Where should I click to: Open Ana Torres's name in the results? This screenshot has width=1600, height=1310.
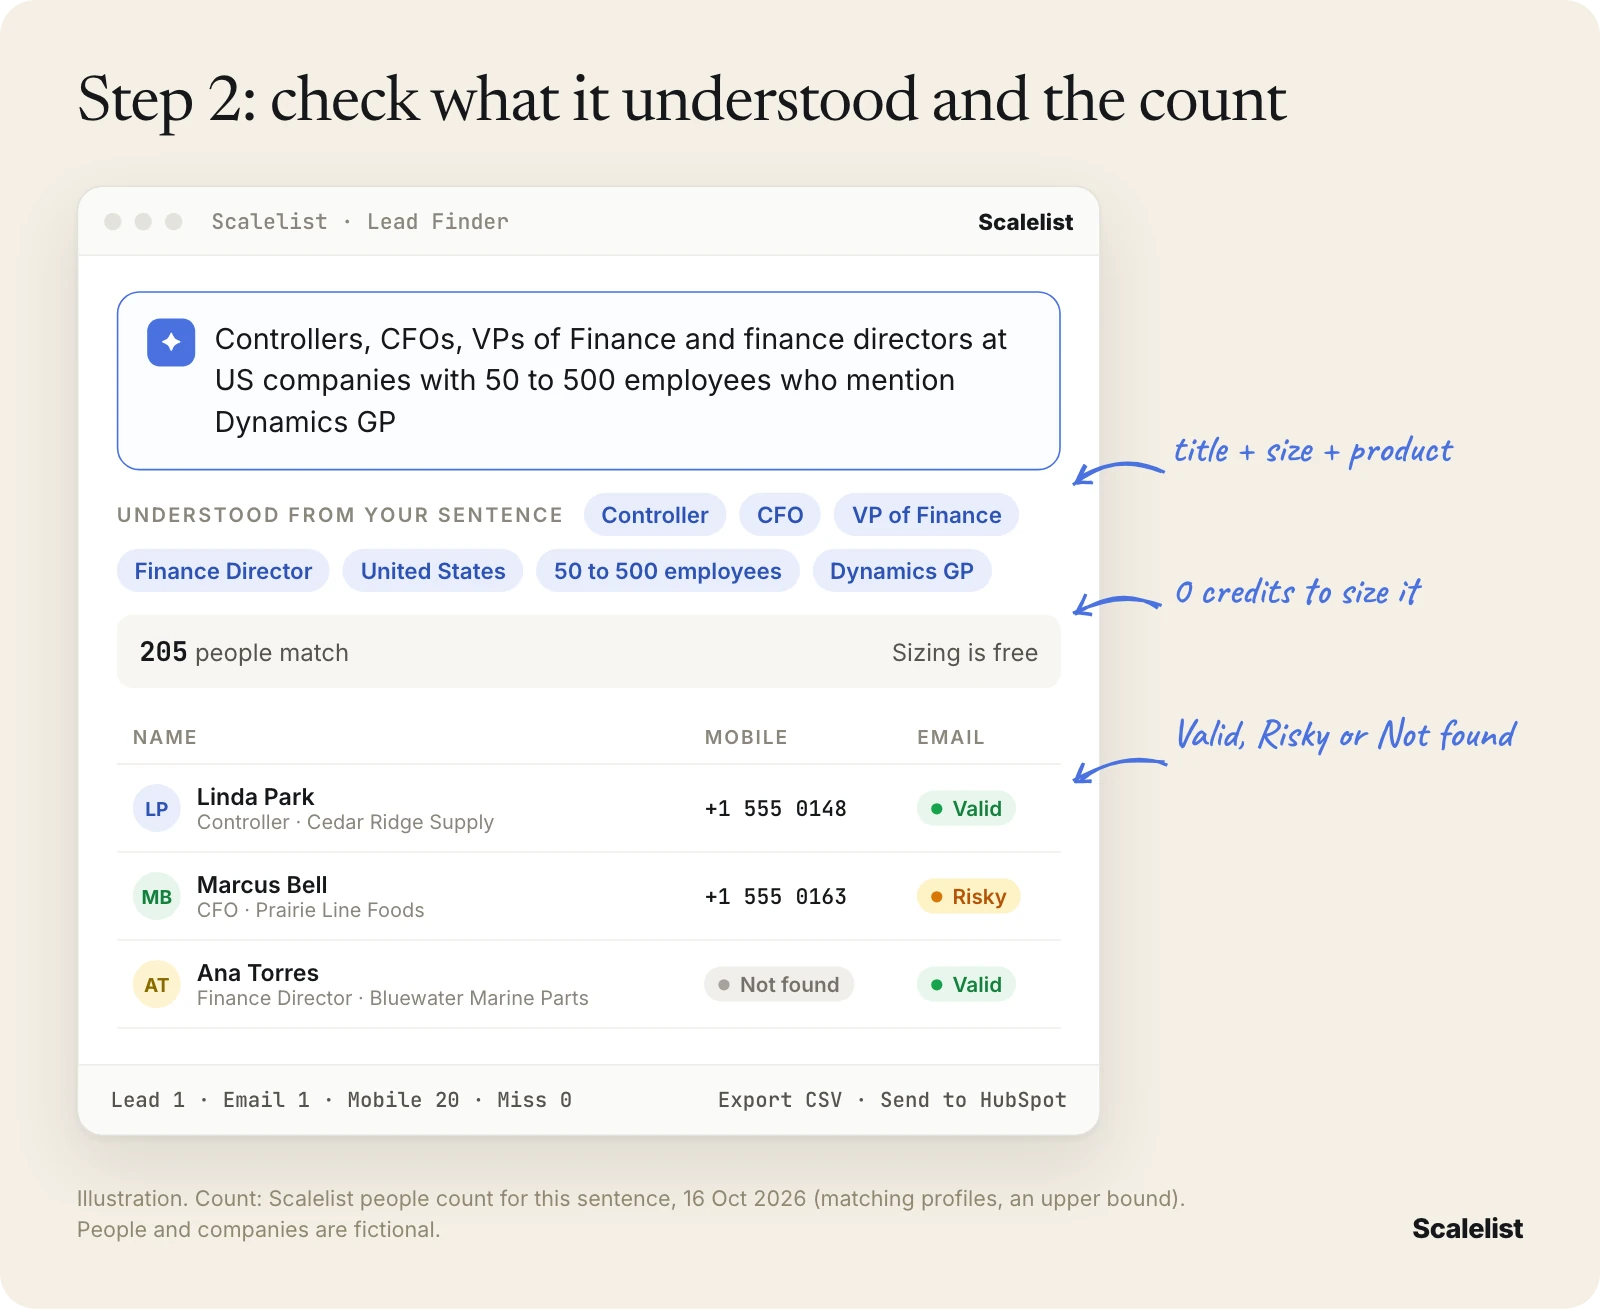coord(258,973)
